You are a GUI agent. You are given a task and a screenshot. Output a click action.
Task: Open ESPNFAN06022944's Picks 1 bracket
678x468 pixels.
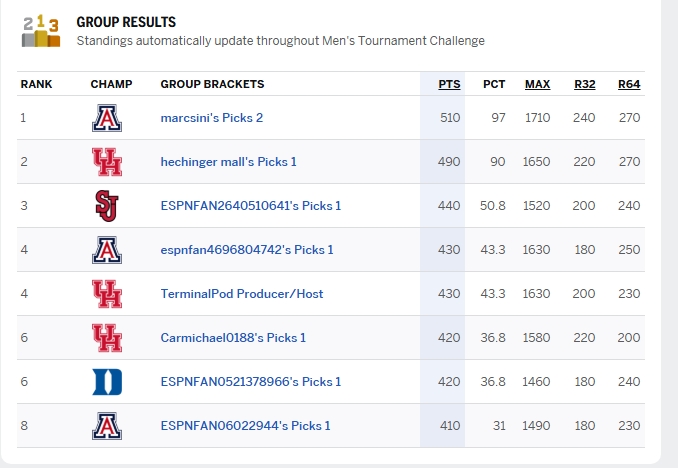245,426
